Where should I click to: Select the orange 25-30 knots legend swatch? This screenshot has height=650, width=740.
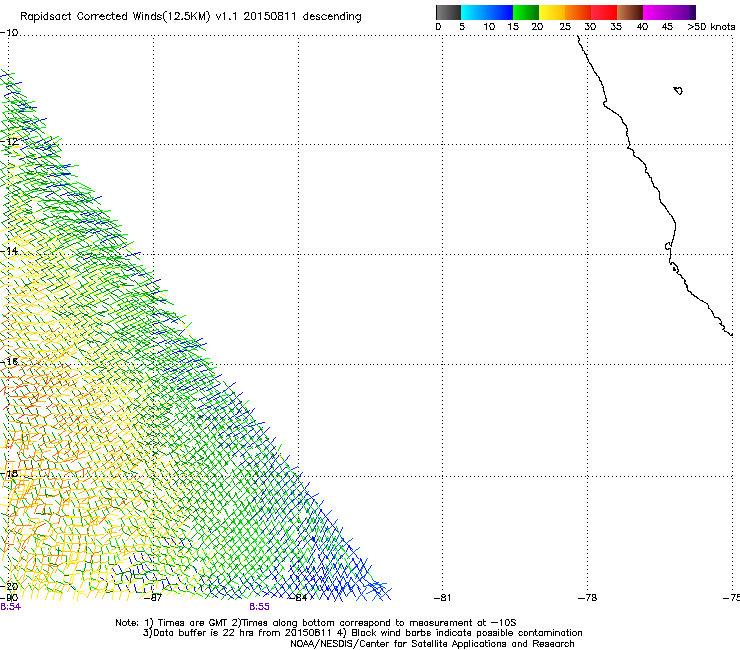click(x=578, y=12)
